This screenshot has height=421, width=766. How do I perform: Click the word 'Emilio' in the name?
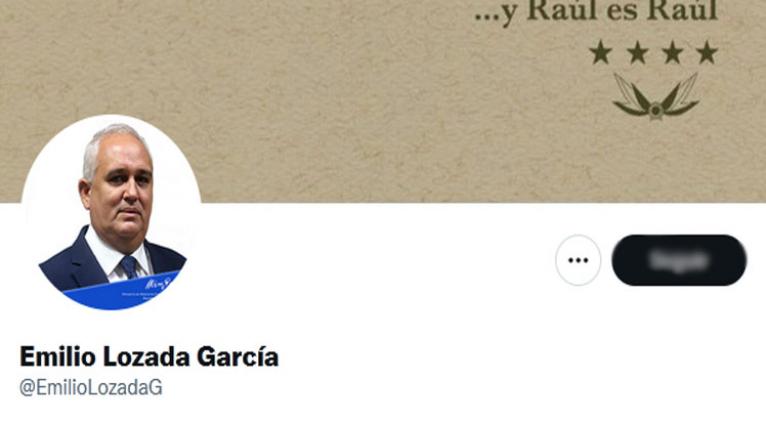pos(58,357)
